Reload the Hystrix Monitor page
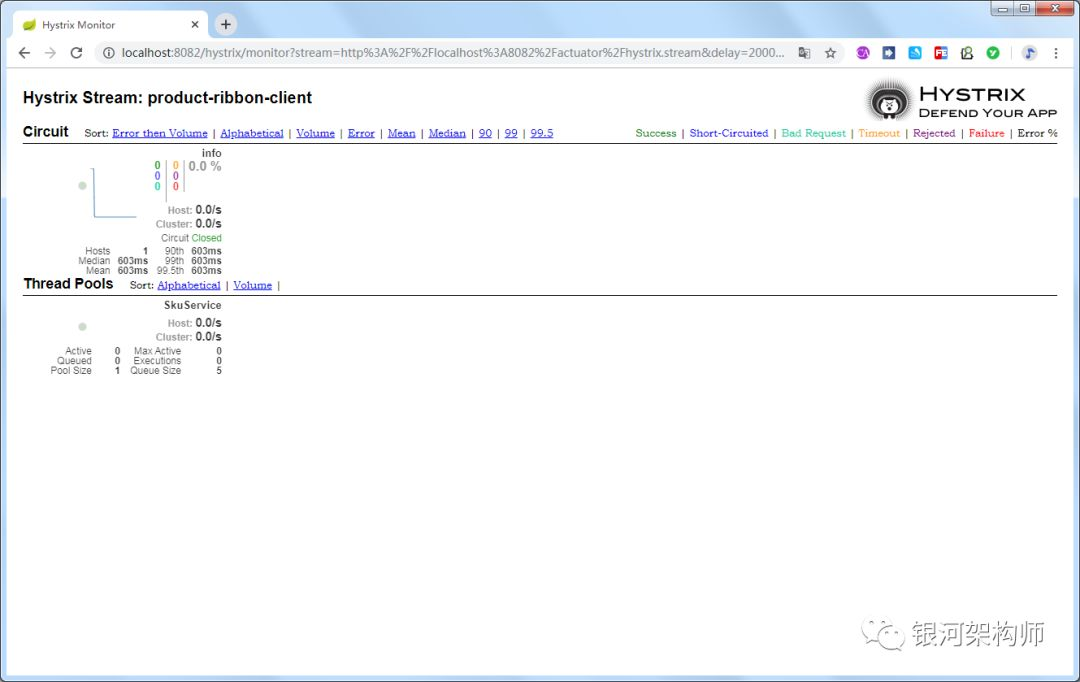Screen dimensions: 1080x682 click(76, 53)
